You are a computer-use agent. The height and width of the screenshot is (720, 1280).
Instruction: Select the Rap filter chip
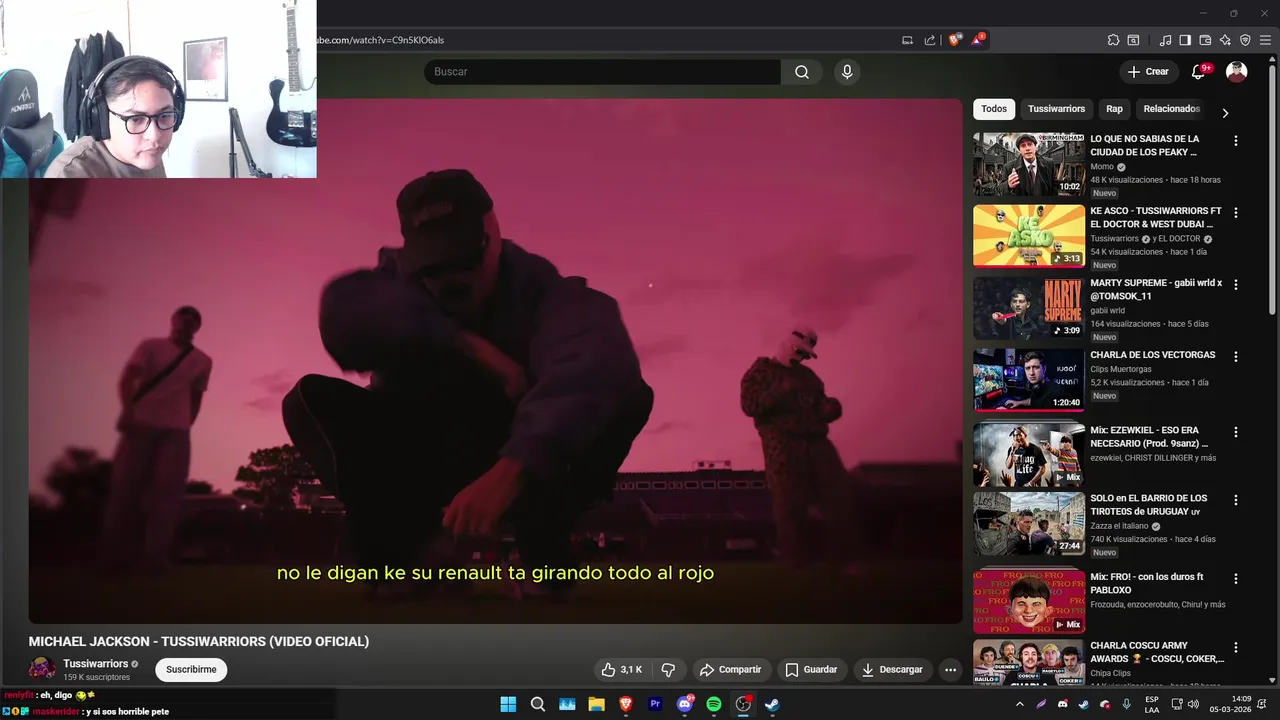pyautogui.click(x=1114, y=109)
